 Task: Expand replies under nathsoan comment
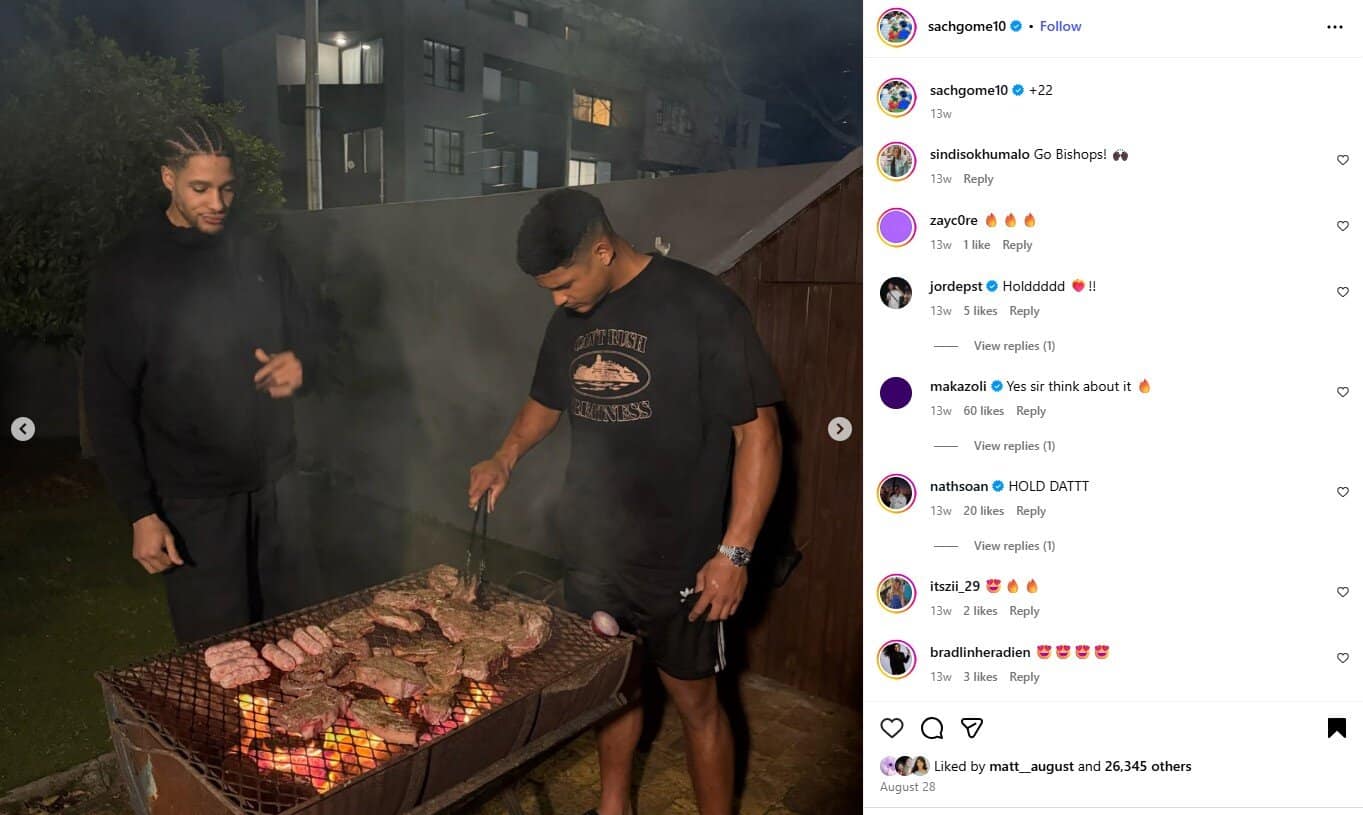(1014, 546)
